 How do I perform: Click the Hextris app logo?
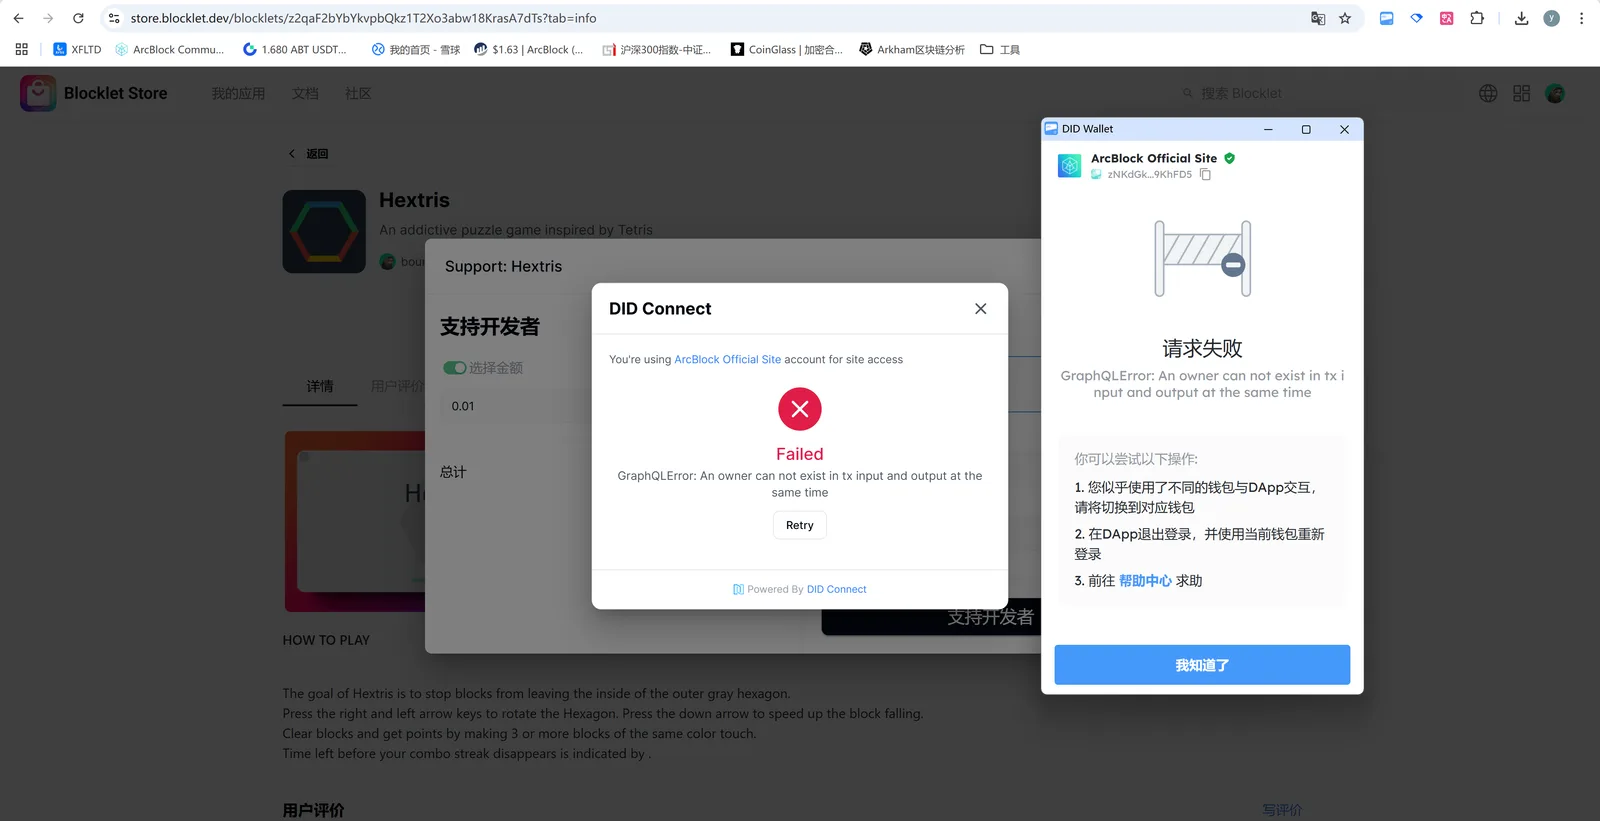click(x=324, y=232)
